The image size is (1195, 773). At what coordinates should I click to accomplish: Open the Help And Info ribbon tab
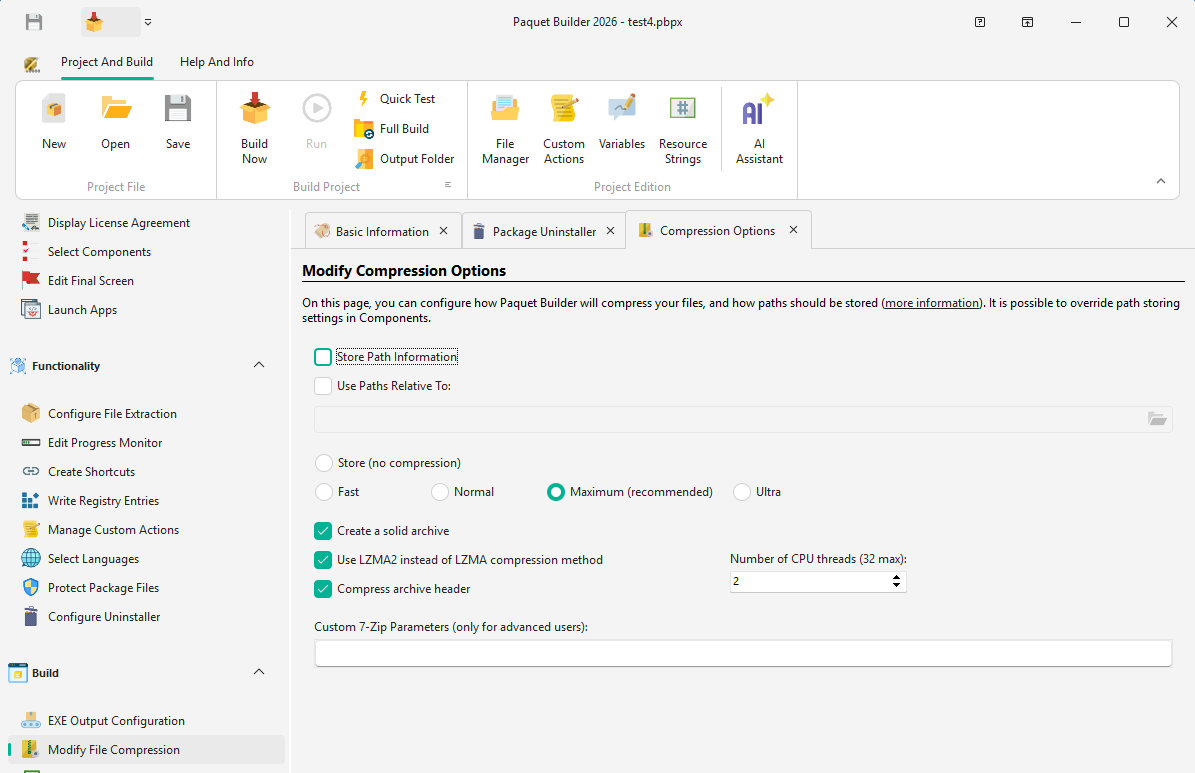click(x=216, y=61)
